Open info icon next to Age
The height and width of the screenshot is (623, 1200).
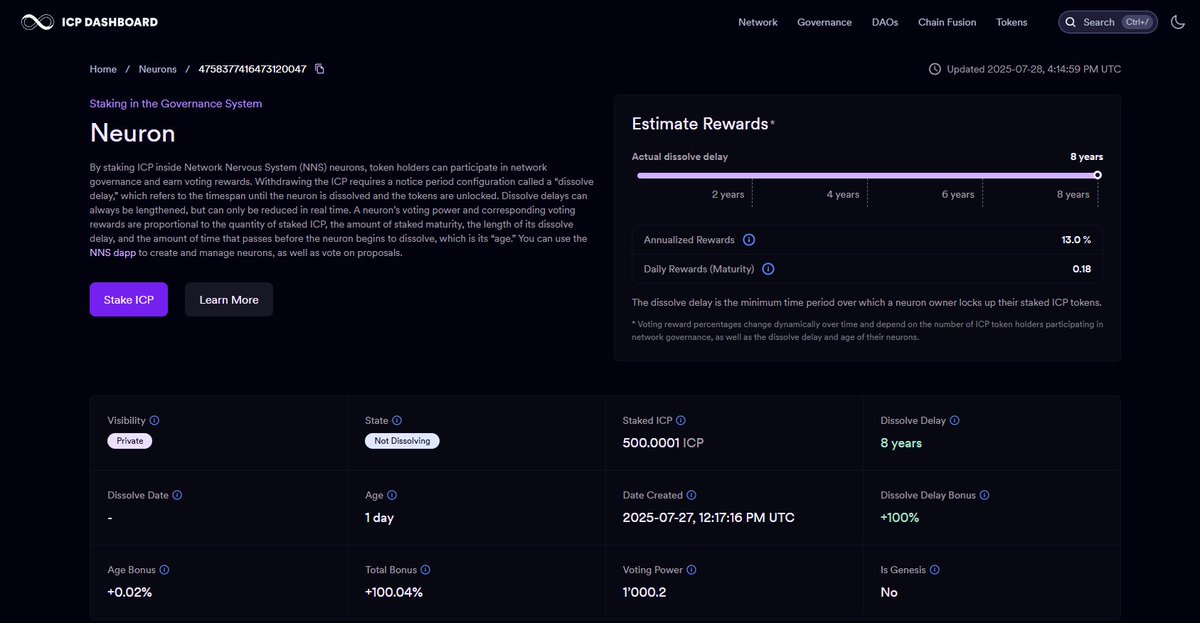coord(392,495)
